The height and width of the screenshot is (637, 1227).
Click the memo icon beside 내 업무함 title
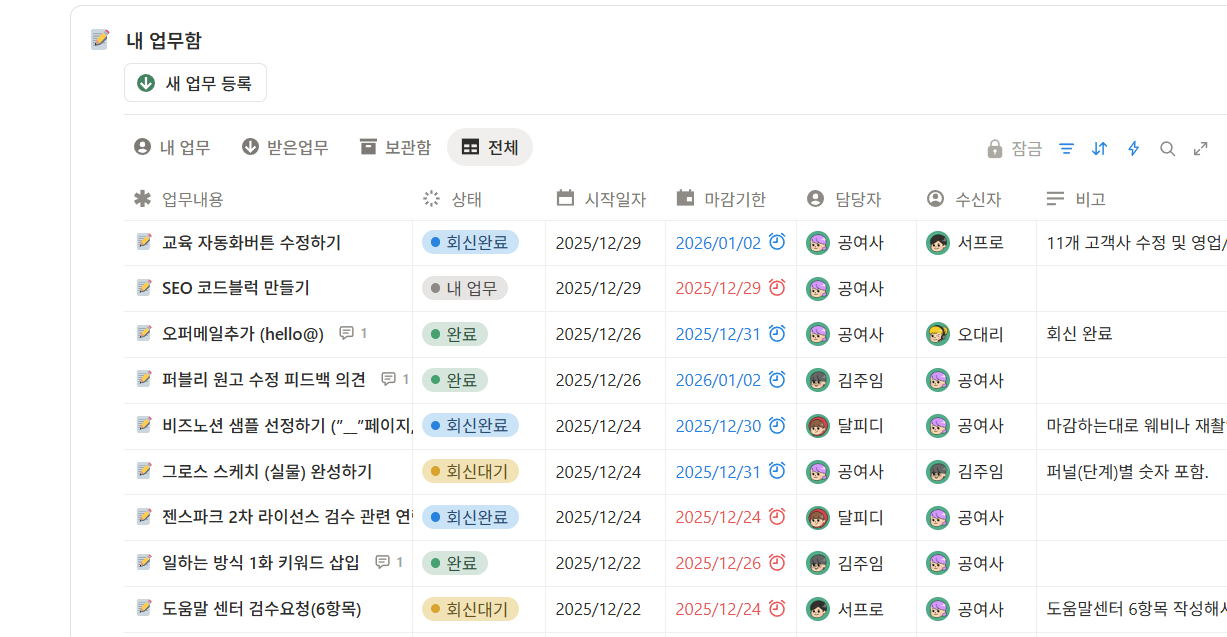99,40
